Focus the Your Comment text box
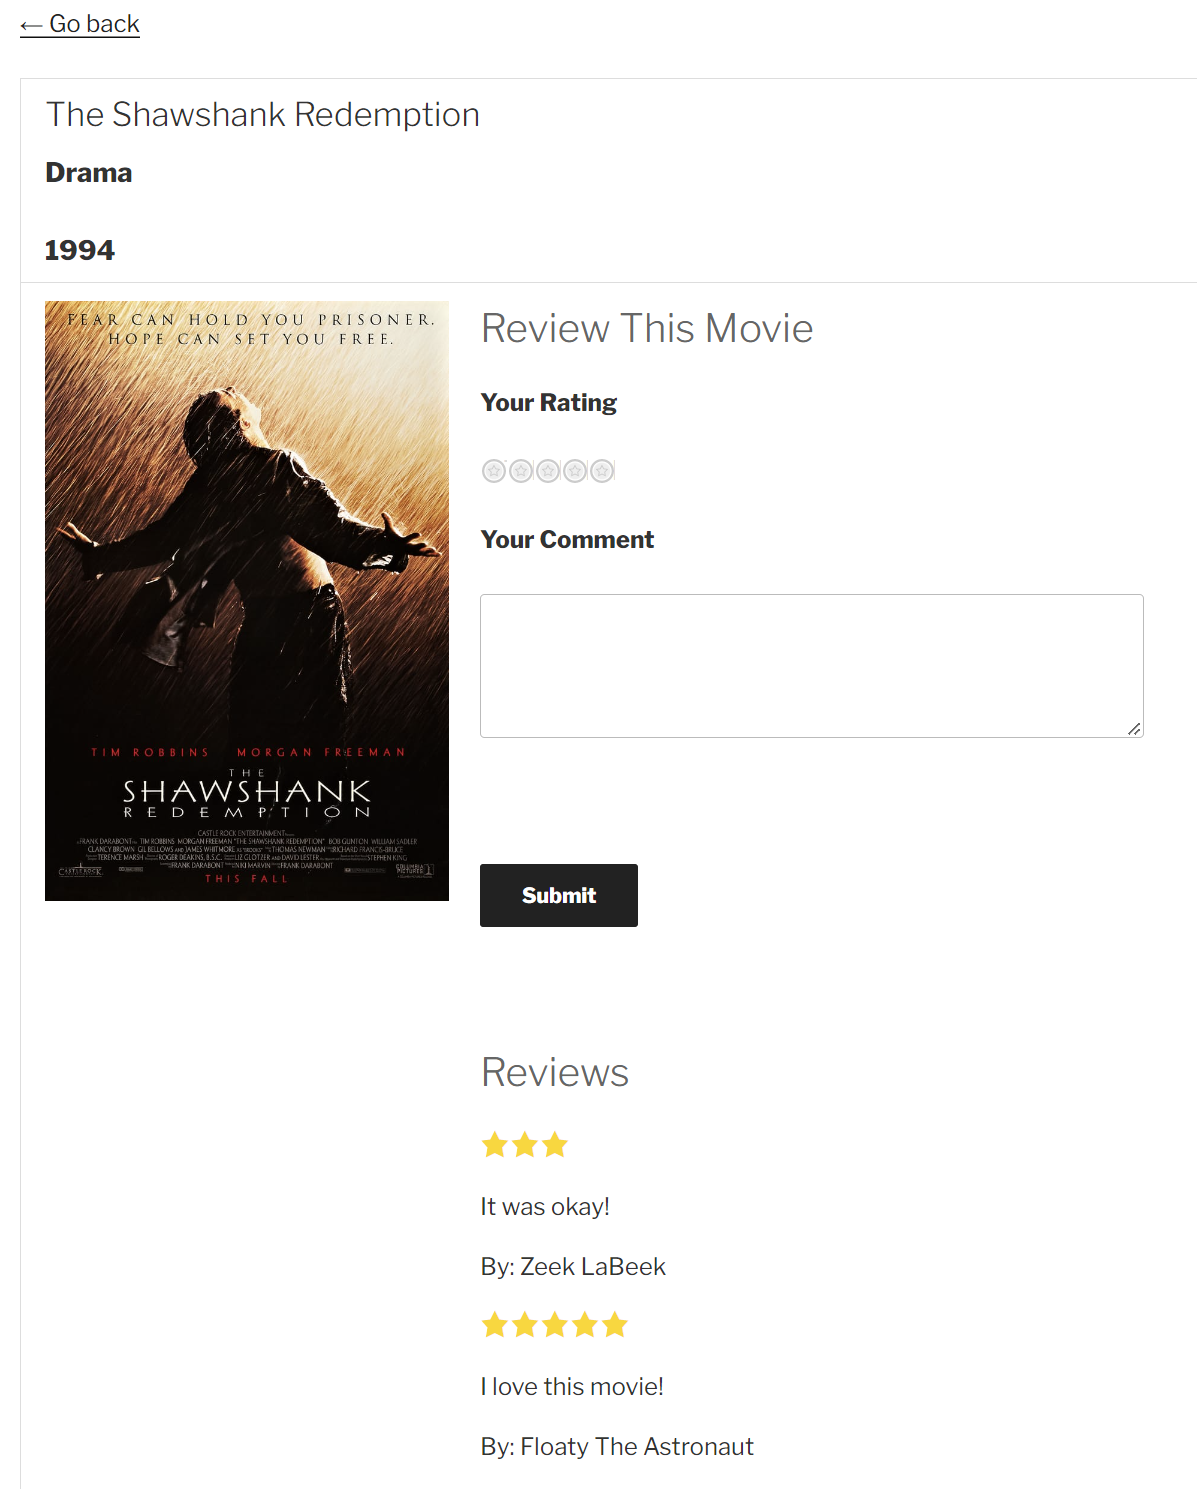 pos(811,666)
